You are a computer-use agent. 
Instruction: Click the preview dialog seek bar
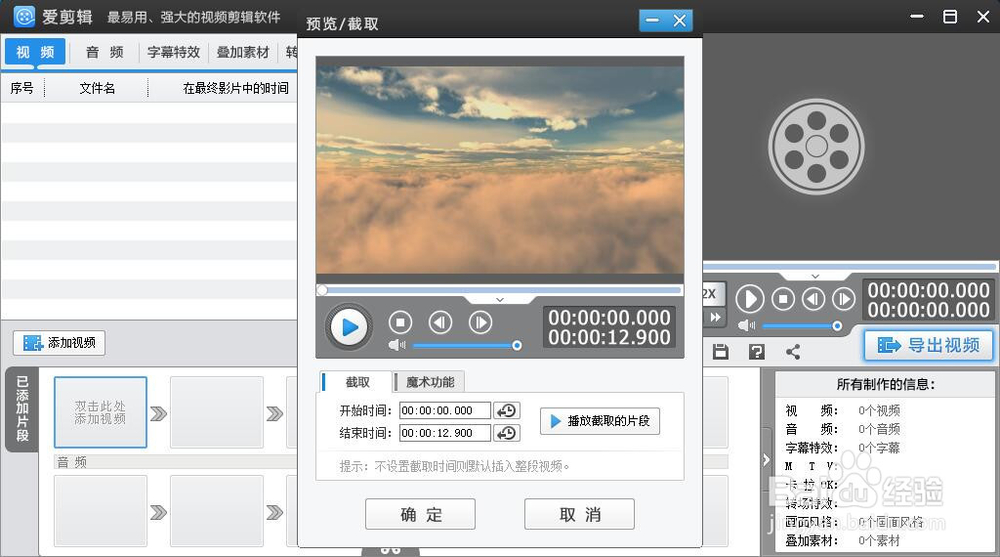[x=500, y=290]
